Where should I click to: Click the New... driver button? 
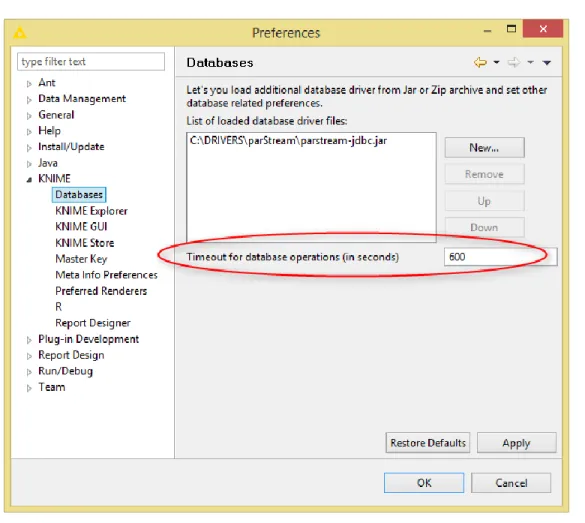[484, 148]
